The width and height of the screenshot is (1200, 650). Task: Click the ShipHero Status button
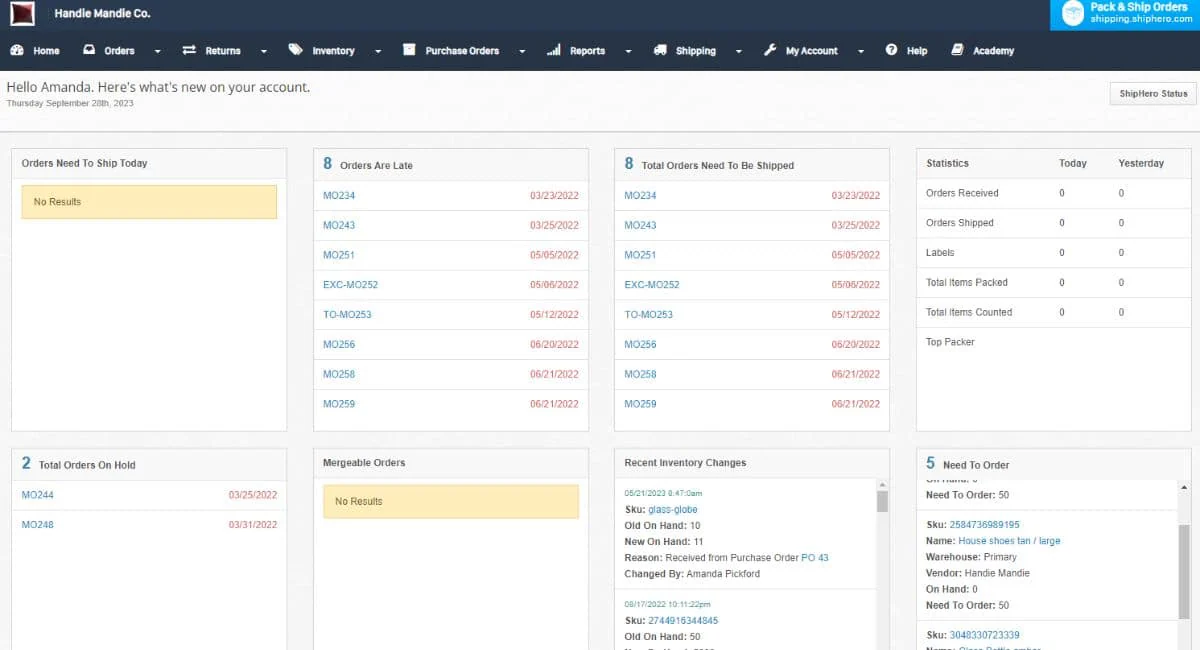click(x=1153, y=93)
